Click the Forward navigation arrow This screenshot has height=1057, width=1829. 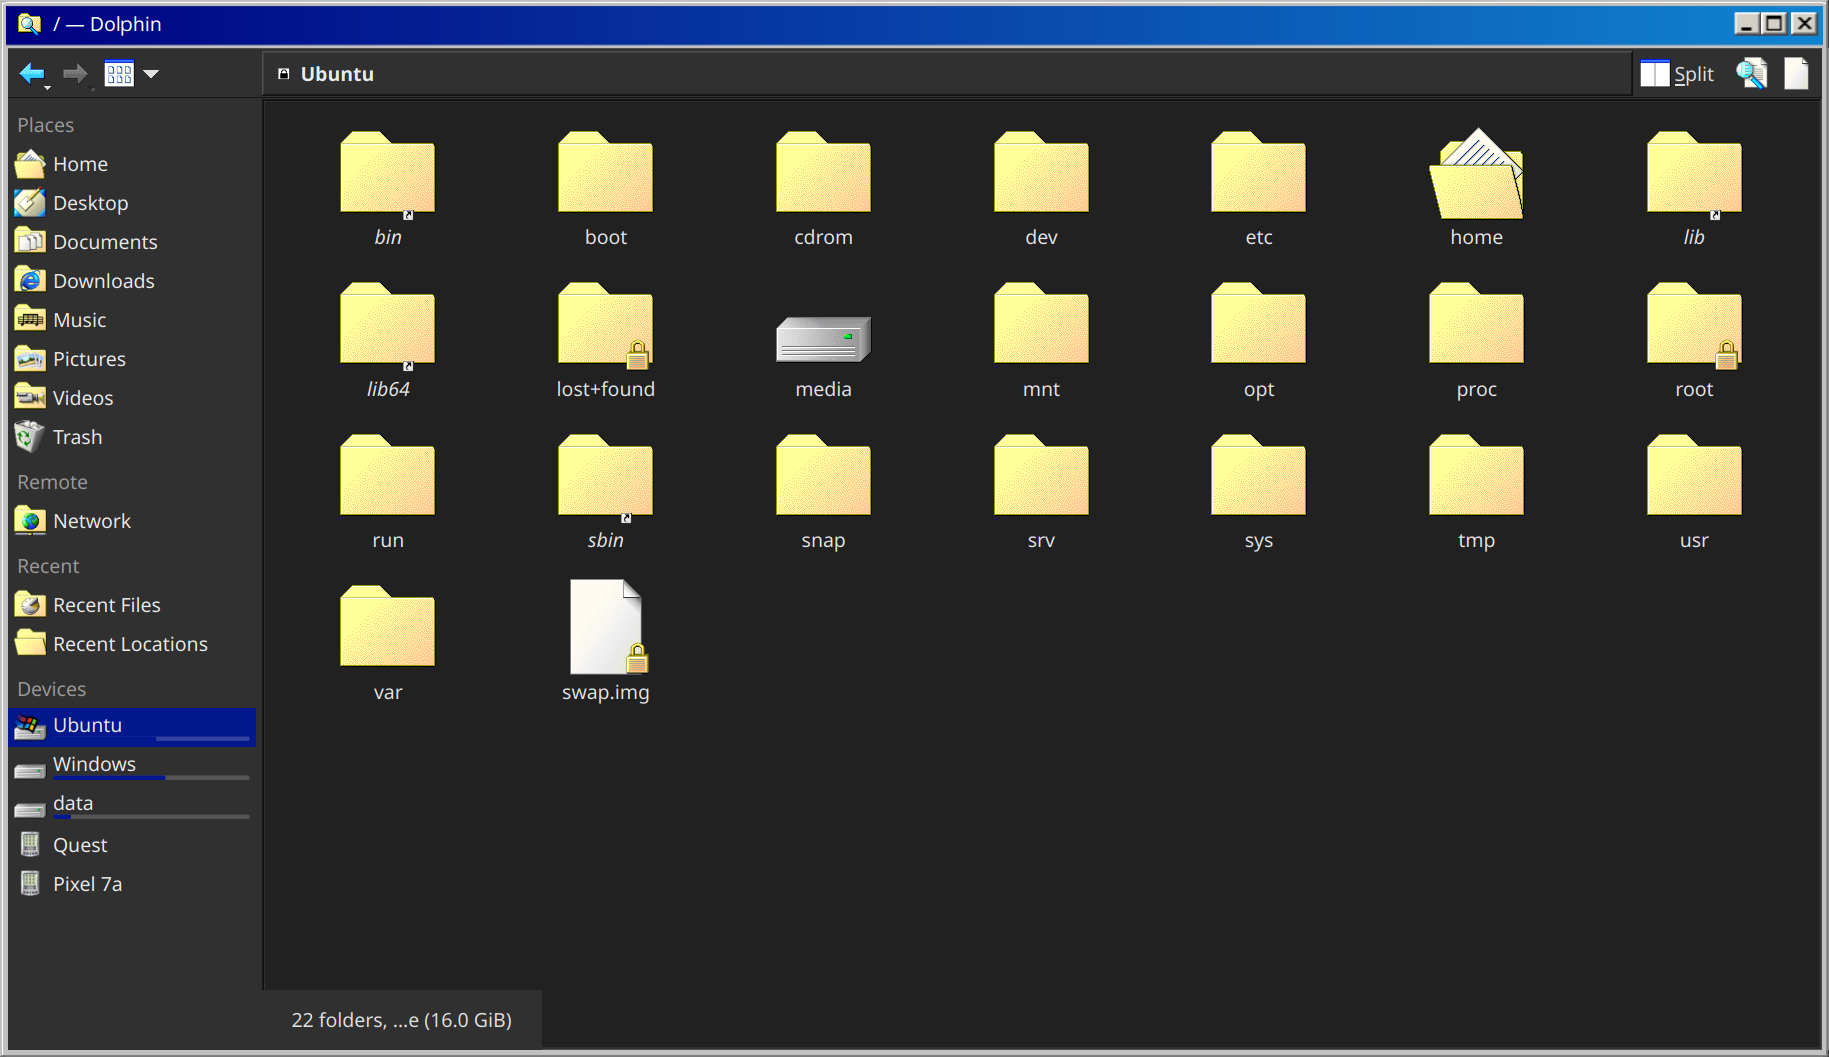pos(75,73)
